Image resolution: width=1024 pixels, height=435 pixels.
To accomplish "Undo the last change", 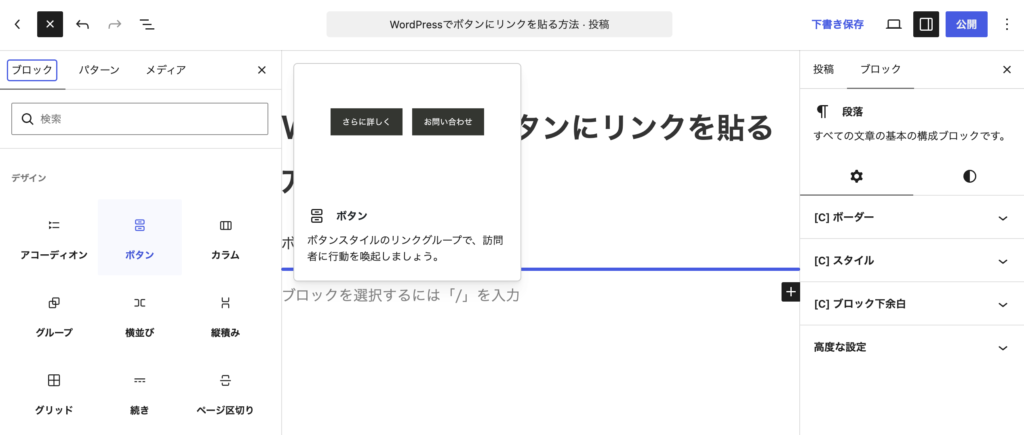I will [82, 25].
